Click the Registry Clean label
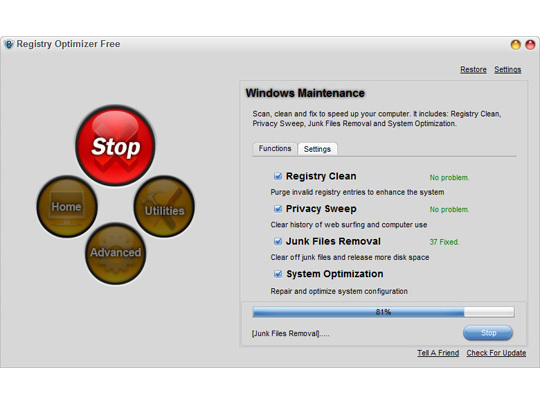The image size is (540, 405). point(321,176)
